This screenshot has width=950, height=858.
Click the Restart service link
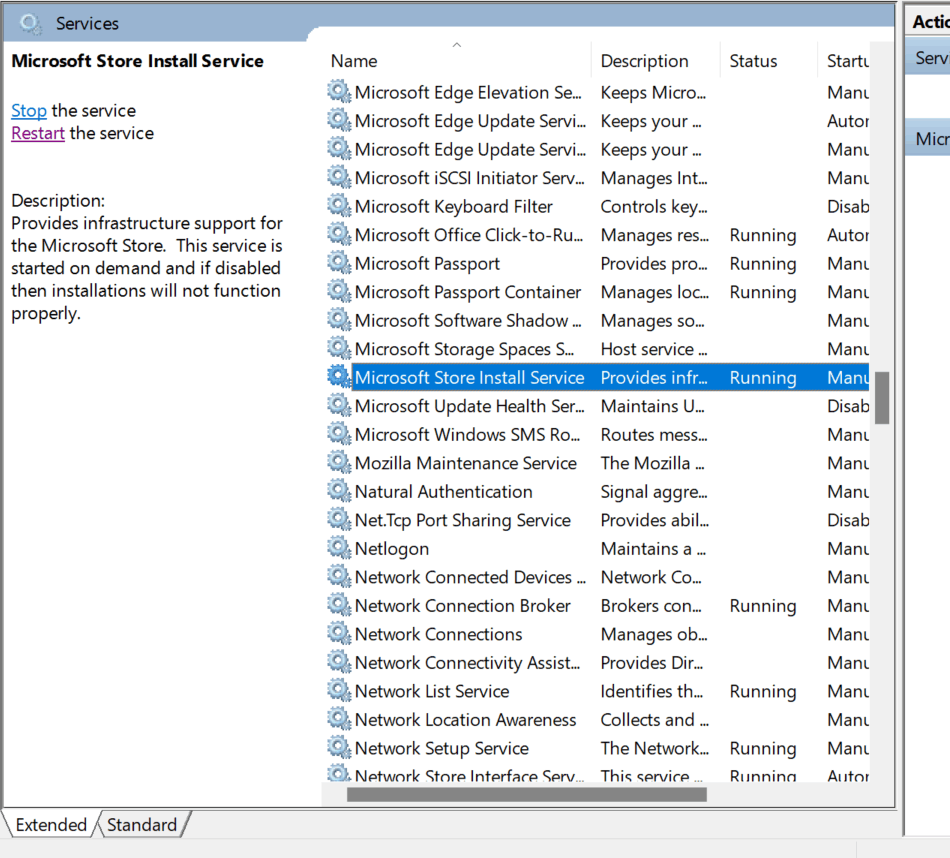(38, 133)
